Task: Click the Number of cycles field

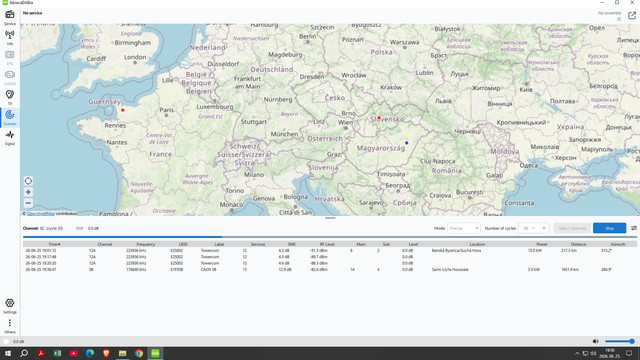Action: 534,228
